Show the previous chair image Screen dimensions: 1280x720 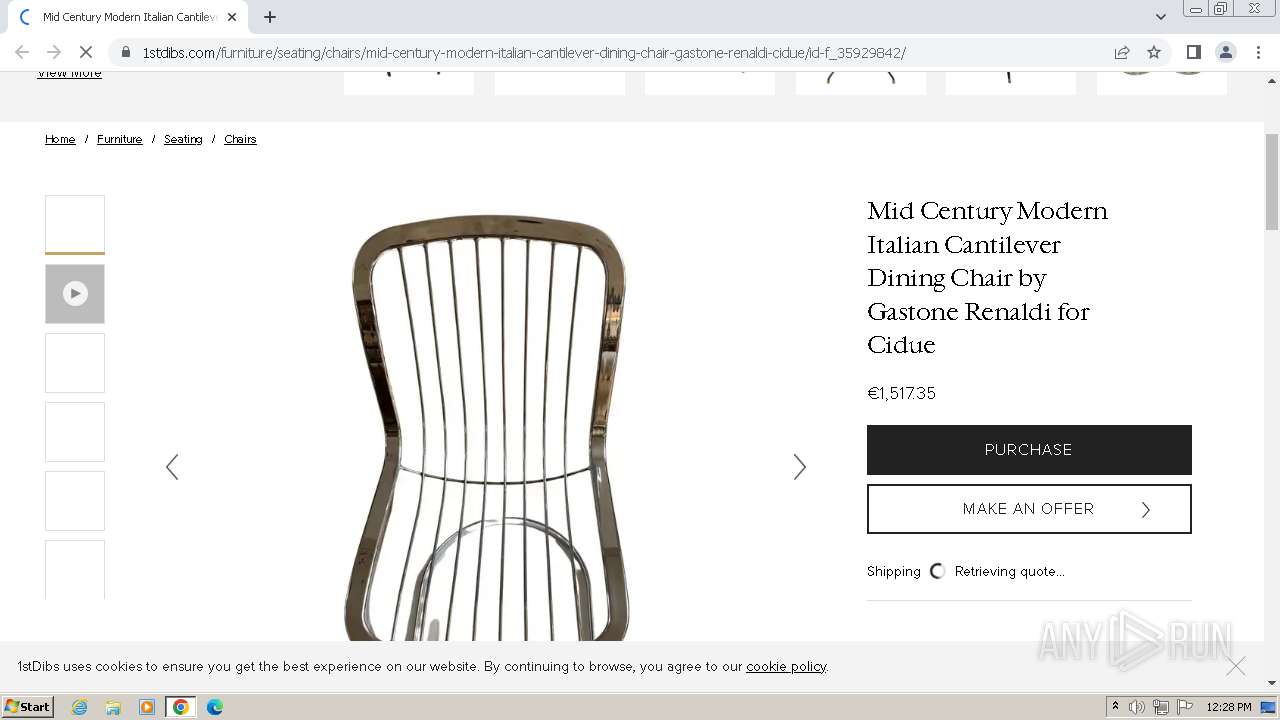172,467
